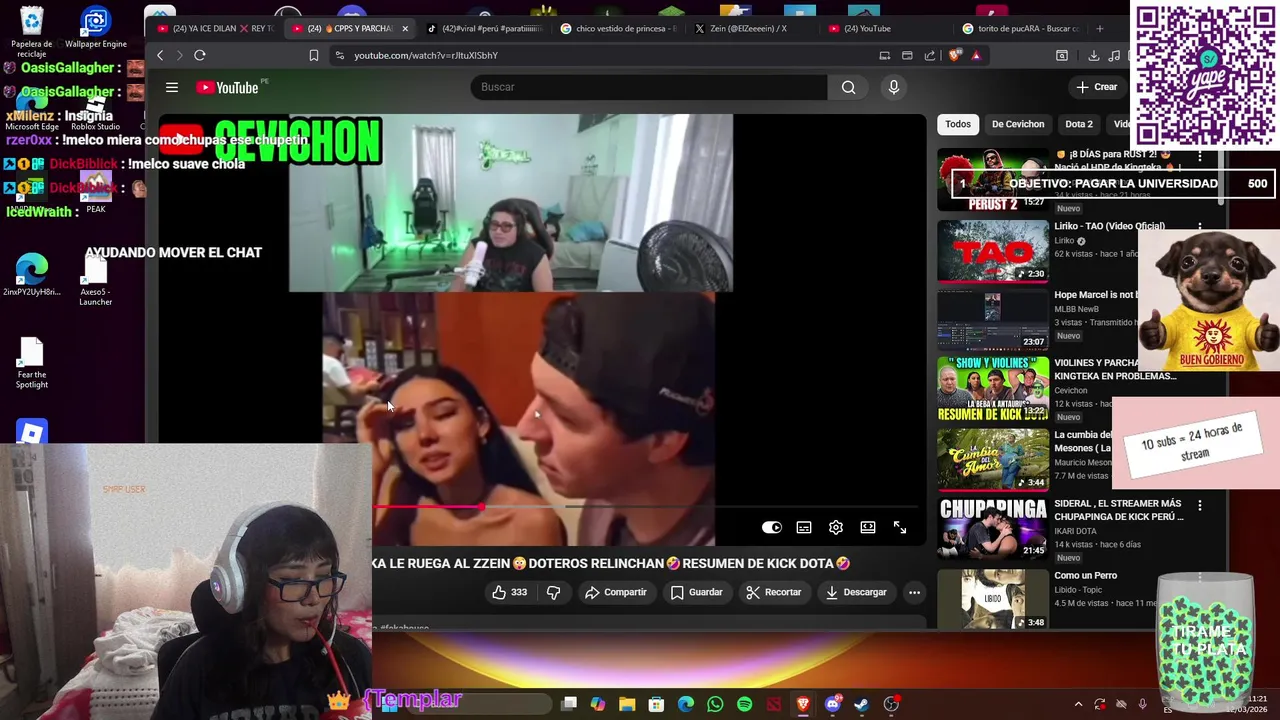
Task: Open the video player settings gear
Action: click(836, 528)
